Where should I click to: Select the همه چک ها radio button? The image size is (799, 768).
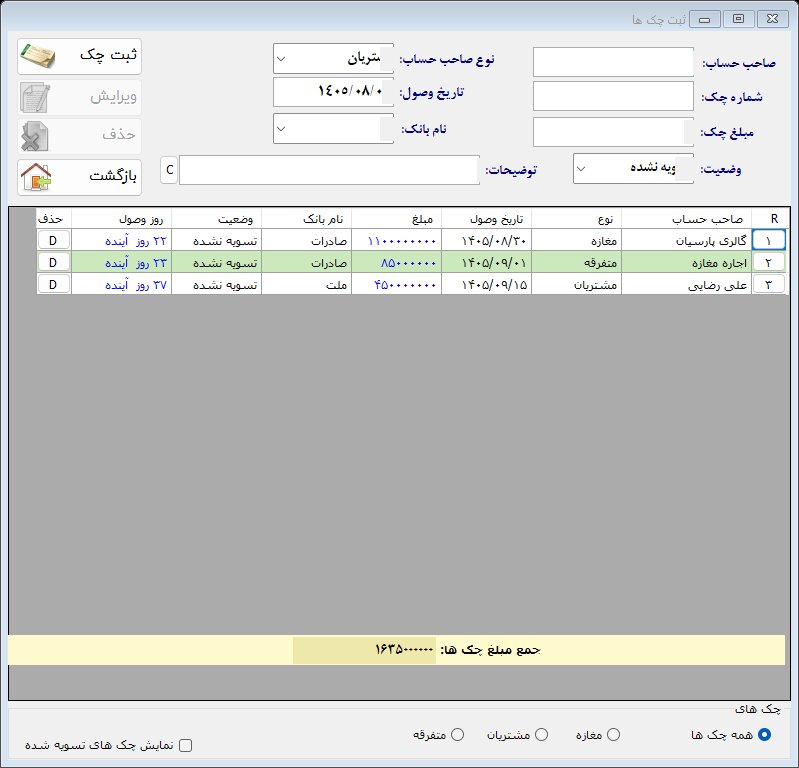point(764,734)
